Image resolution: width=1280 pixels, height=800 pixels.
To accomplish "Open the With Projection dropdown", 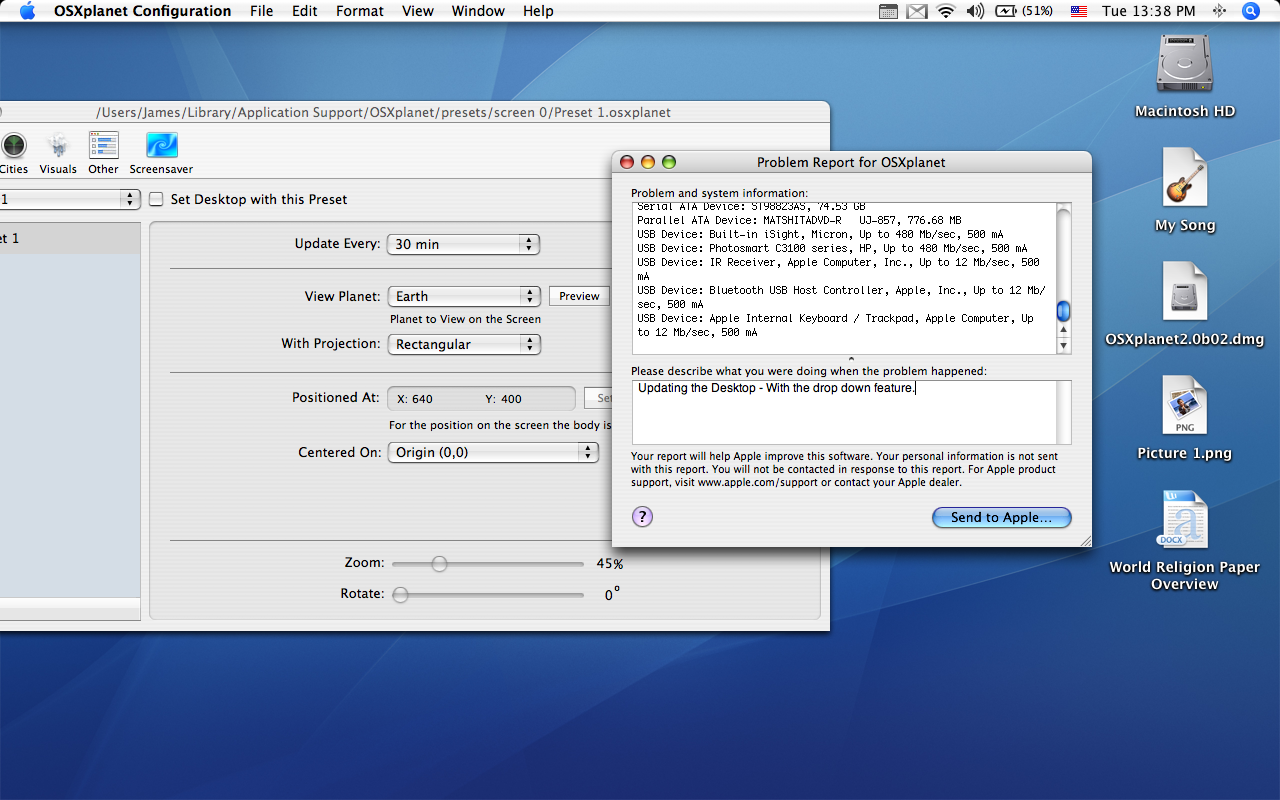I will point(463,344).
